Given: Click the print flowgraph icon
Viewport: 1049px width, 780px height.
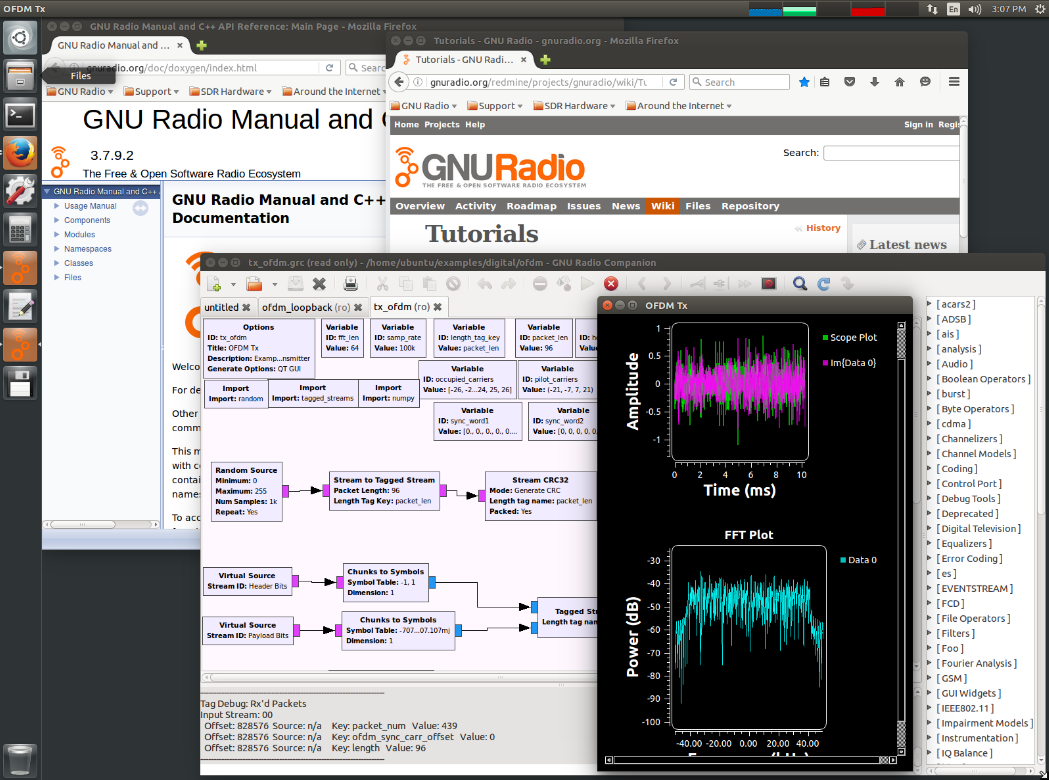Looking at the screenshot, I should (x=350, y=284).
